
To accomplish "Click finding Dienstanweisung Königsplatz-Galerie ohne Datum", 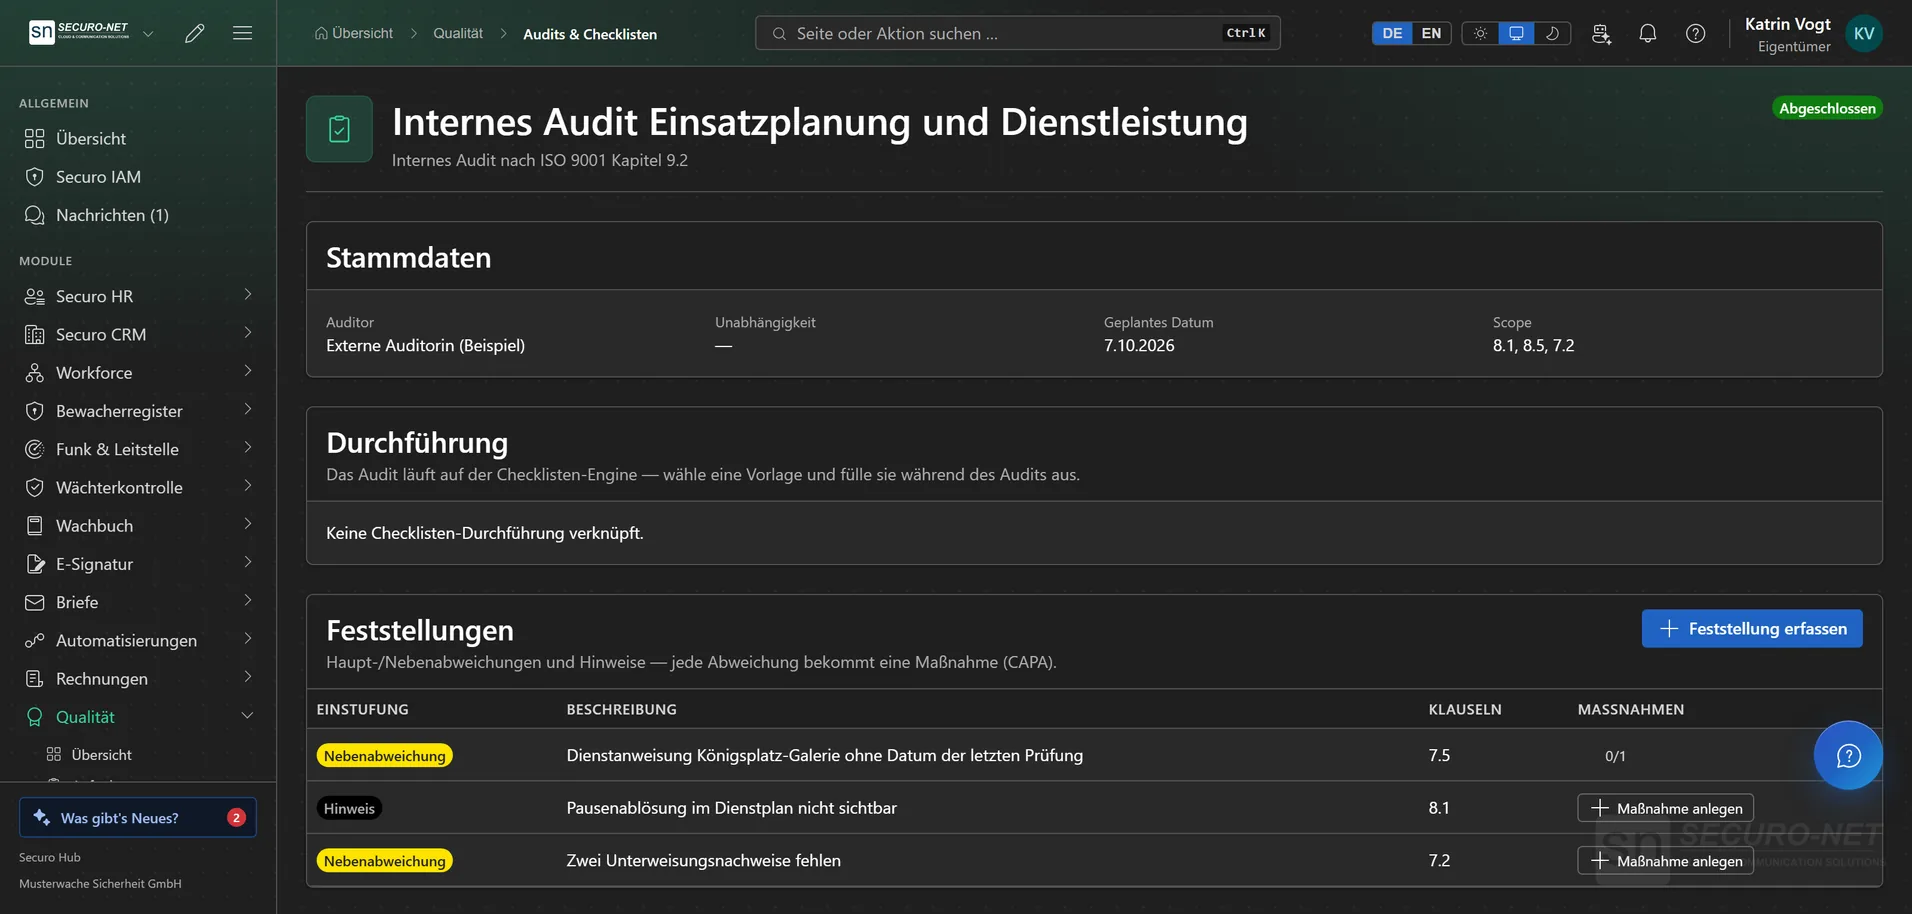I will point(825,755).
